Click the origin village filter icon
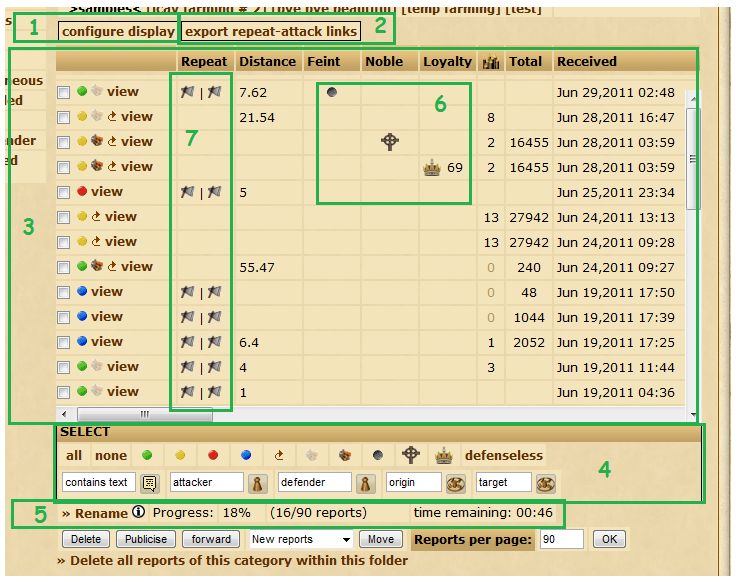The width and height of the screenshot is (739, 582). (455, 483)
